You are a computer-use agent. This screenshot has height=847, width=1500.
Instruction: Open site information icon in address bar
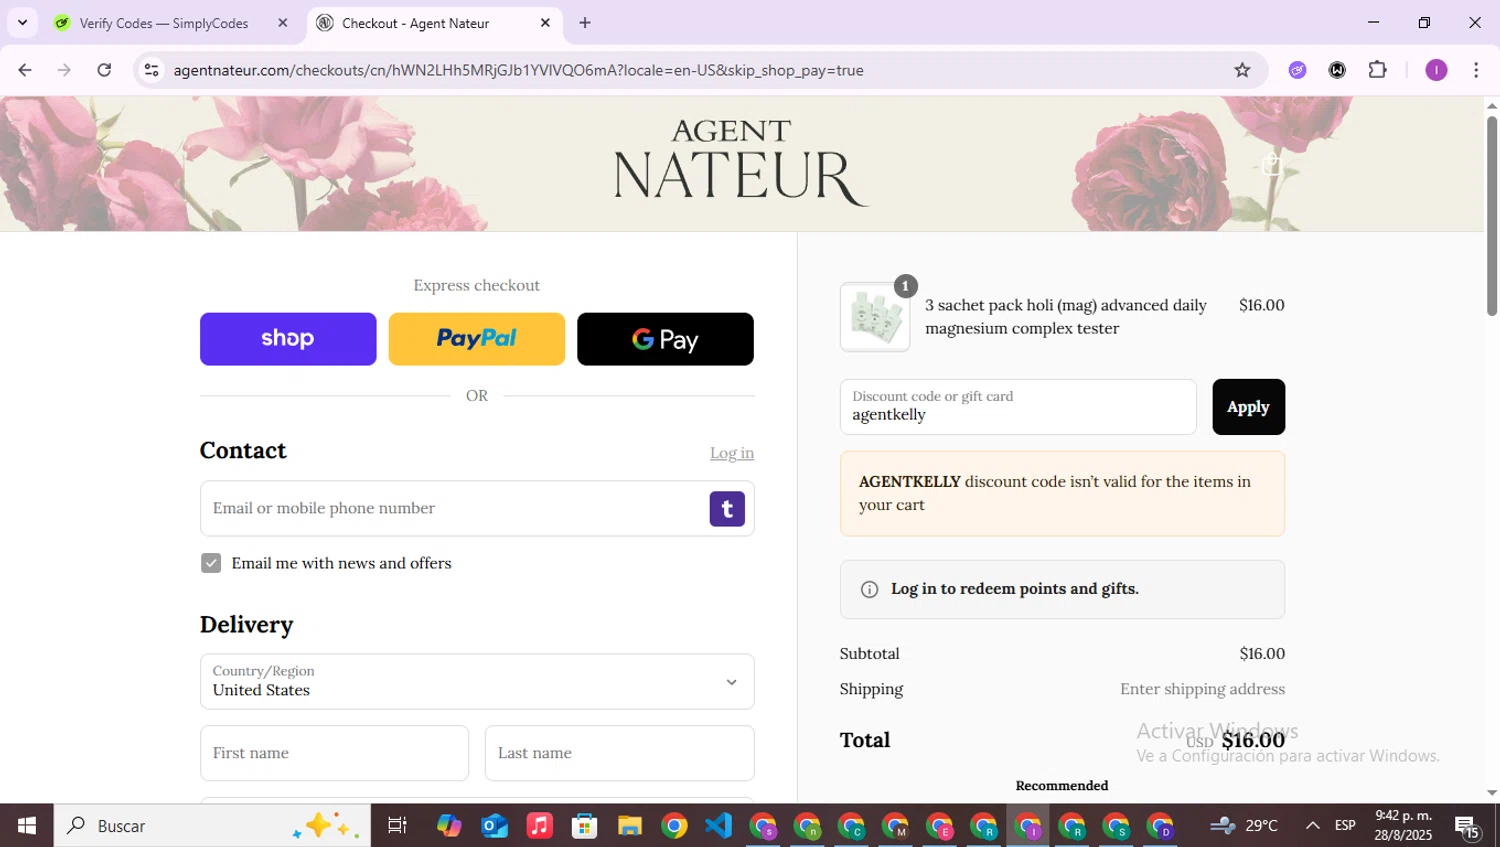pyautogui.click(x=151, y=70)
